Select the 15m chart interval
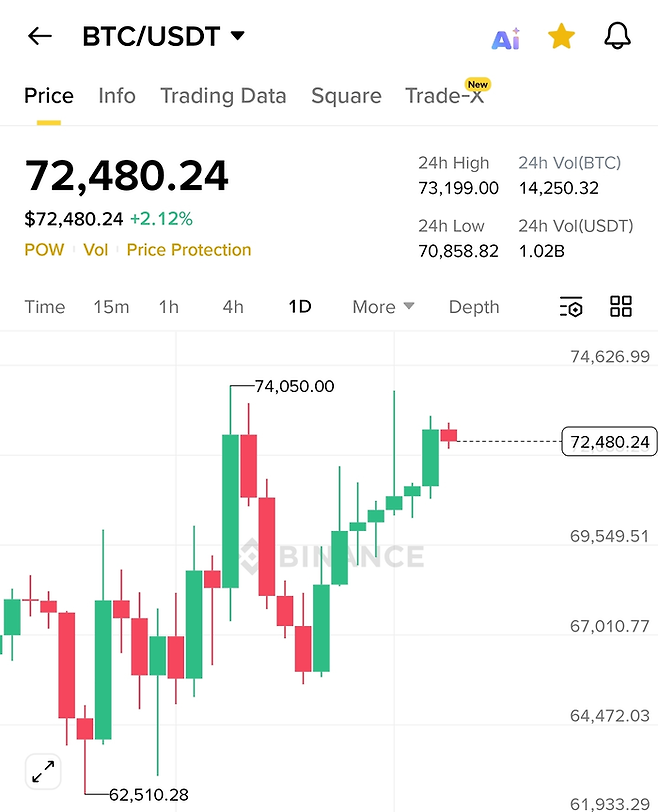This screenshot has height=812, width=658. 111,307
